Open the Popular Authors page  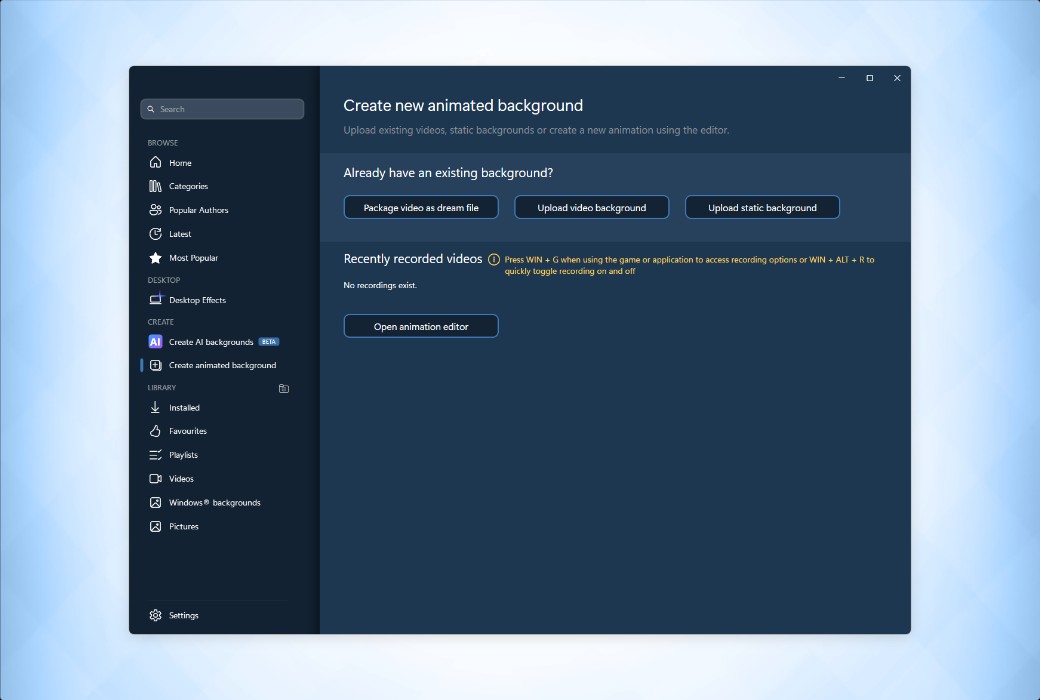(198, 210)
